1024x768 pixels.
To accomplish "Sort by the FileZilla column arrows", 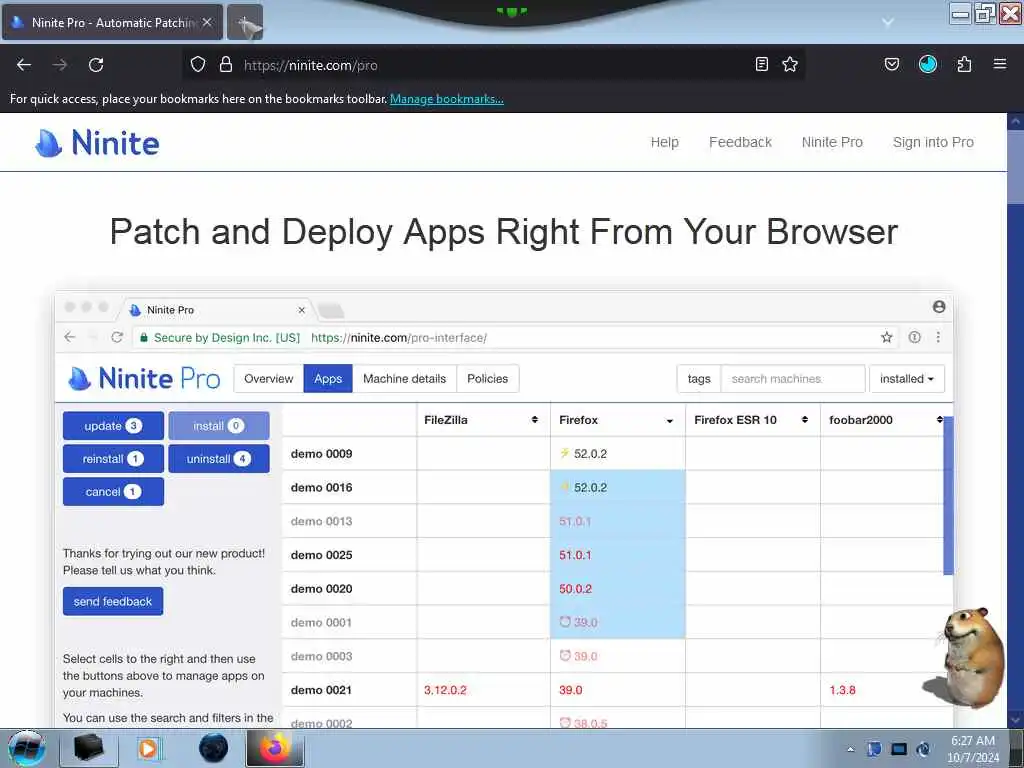I will tap(535, 420).
